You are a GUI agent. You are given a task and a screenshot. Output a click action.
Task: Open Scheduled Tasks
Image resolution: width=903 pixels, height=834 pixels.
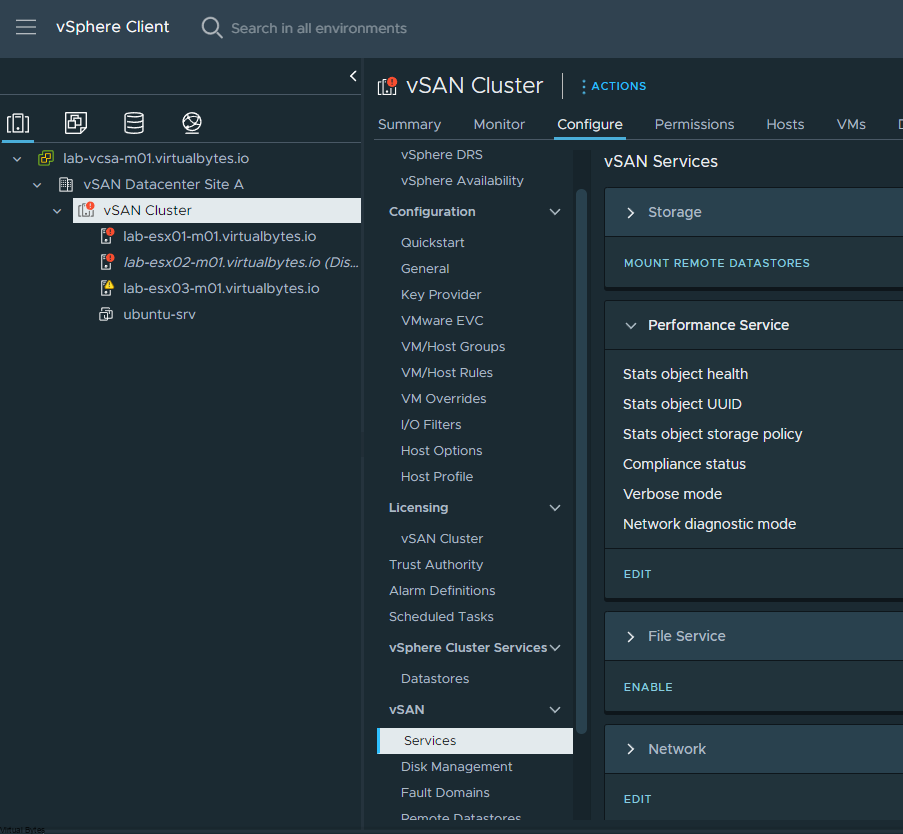441,616
